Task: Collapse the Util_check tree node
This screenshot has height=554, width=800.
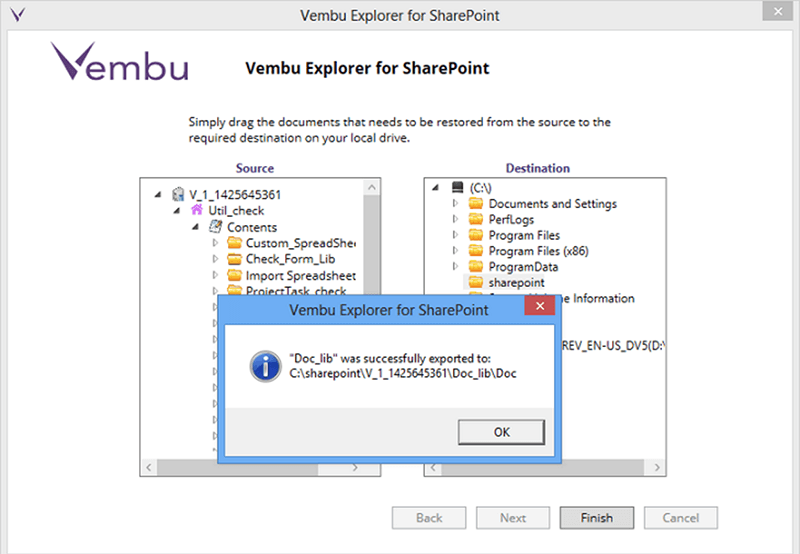Action: click(177, 211)
